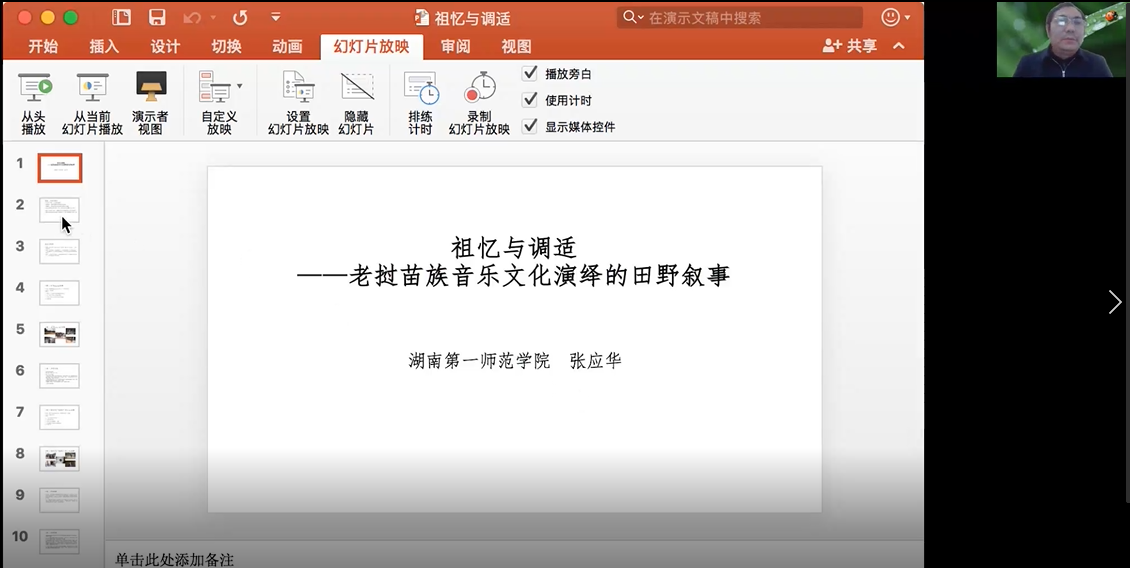Open 设置幻灯片放映 slideshow settings
Viewport: 1130px width, 568px height.
pos(298,89)
